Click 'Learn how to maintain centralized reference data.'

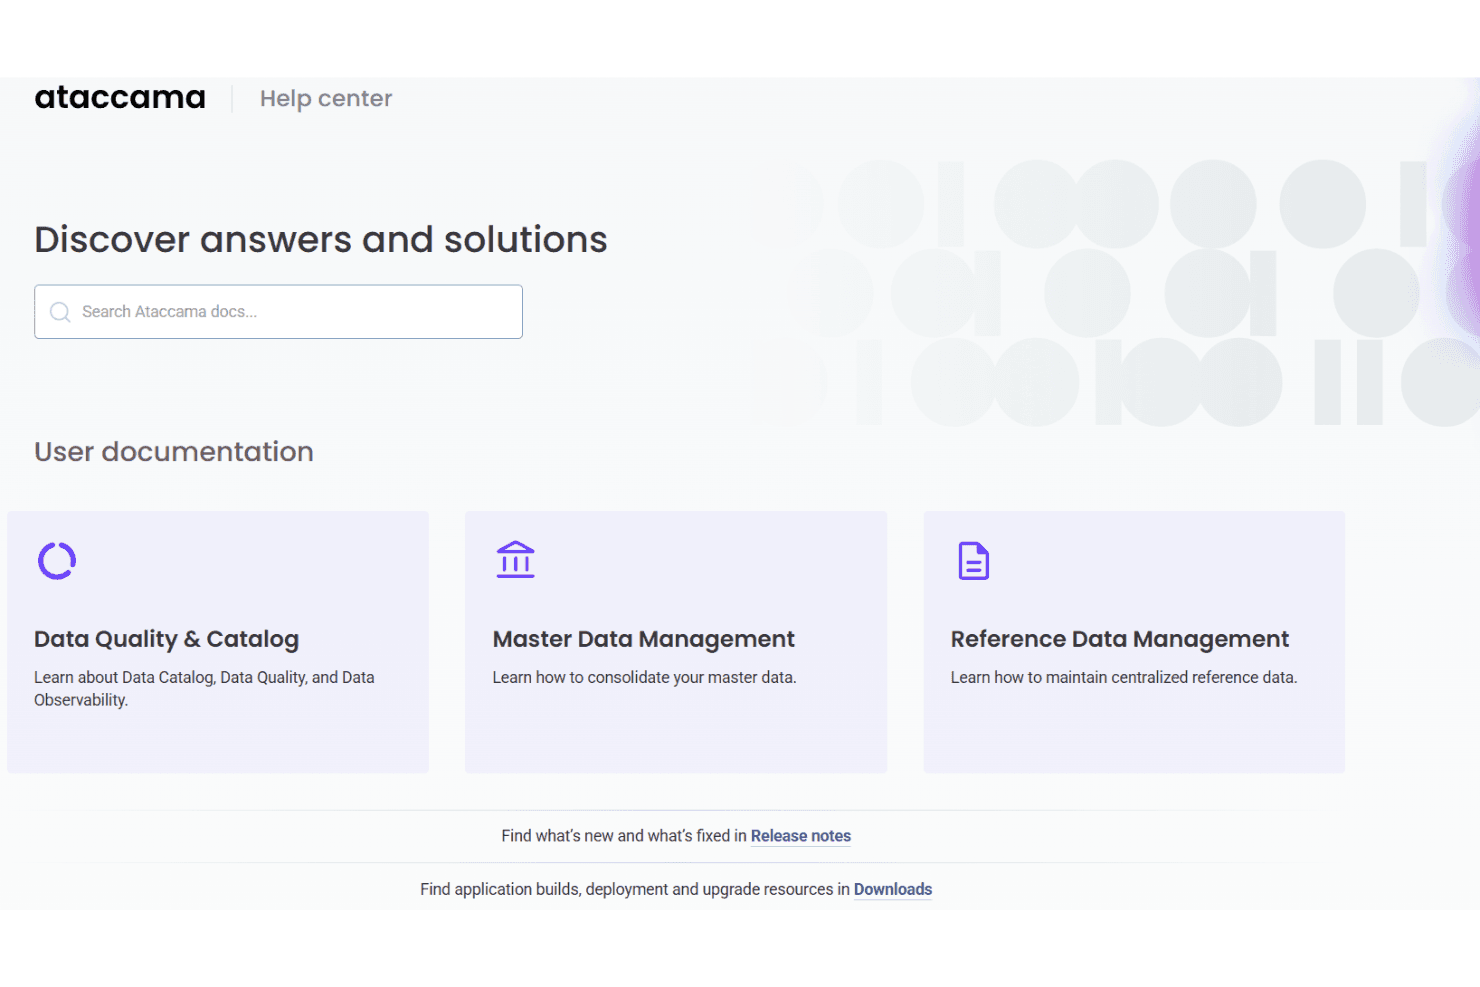[x=1124, y=678]
